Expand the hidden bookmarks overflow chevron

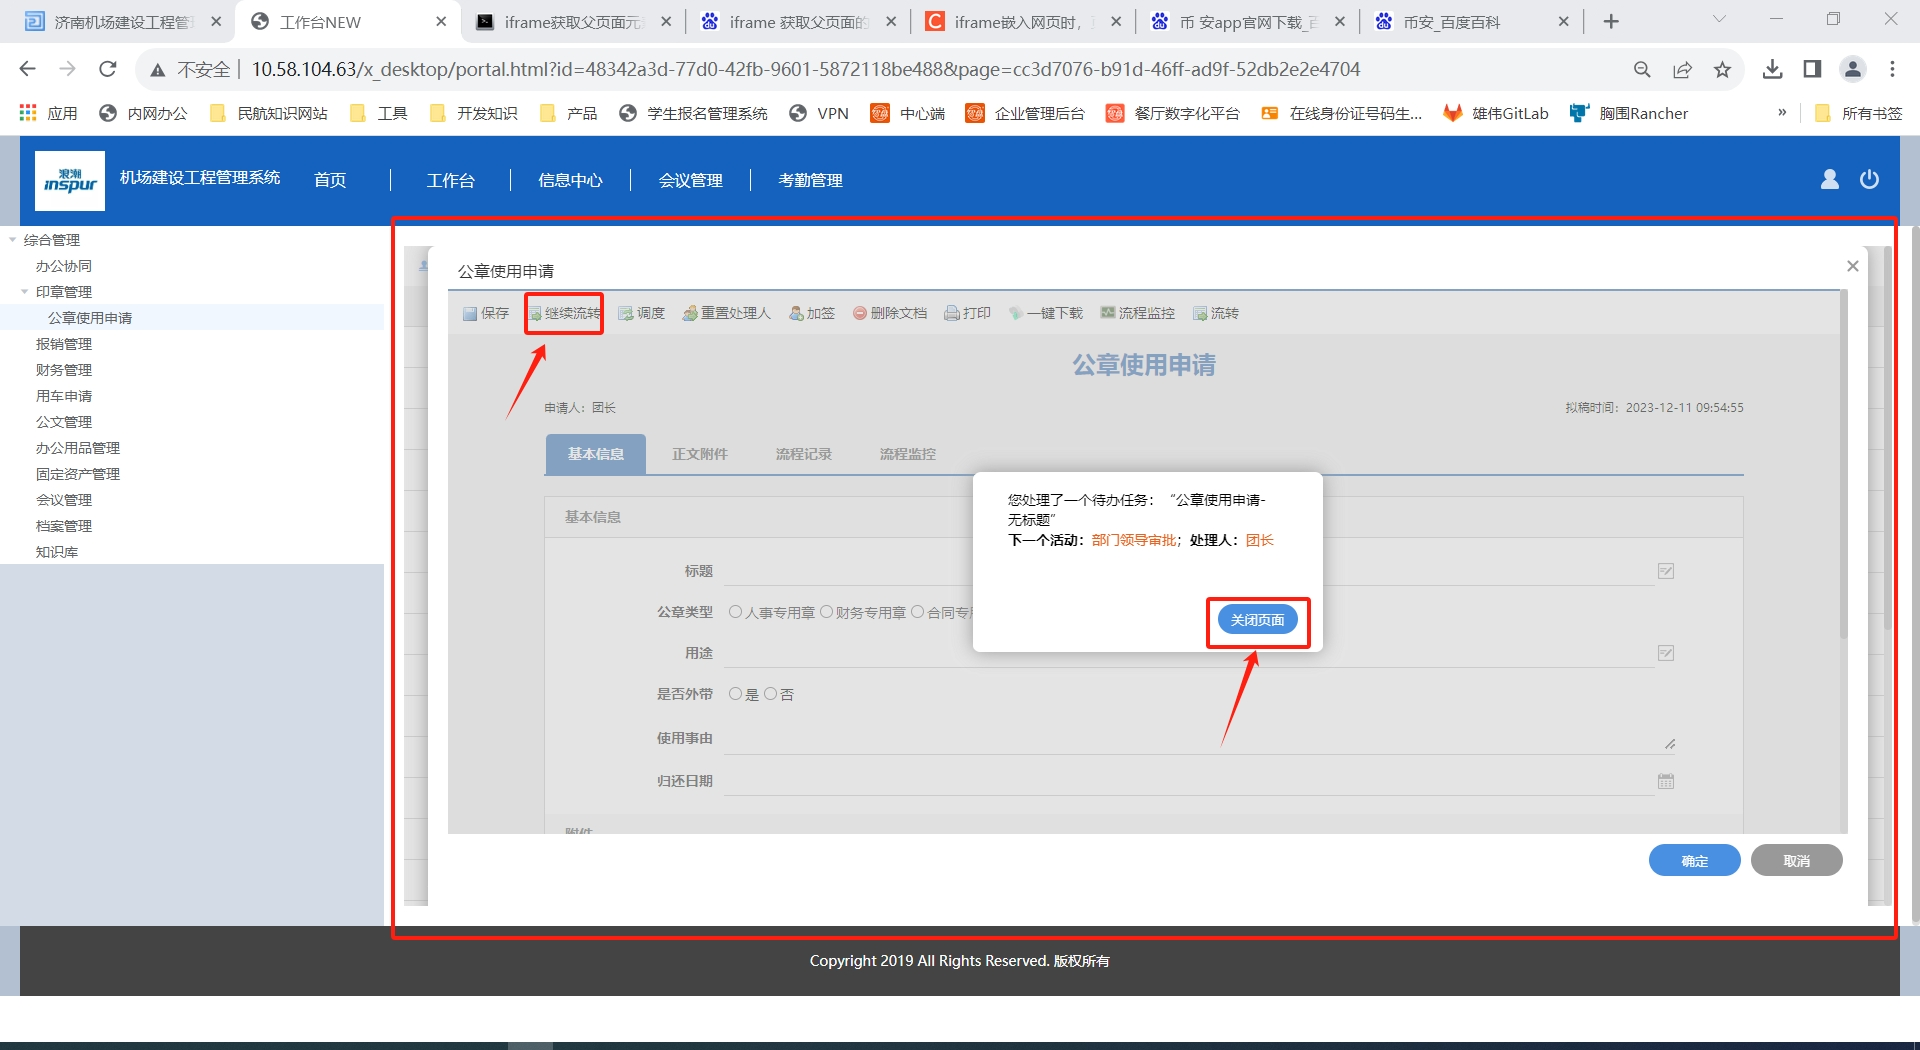(1781, 113)
